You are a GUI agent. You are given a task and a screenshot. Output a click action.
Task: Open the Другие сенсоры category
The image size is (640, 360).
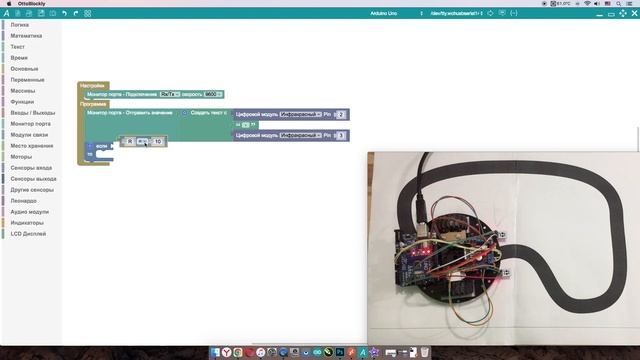tap(32, 190)
